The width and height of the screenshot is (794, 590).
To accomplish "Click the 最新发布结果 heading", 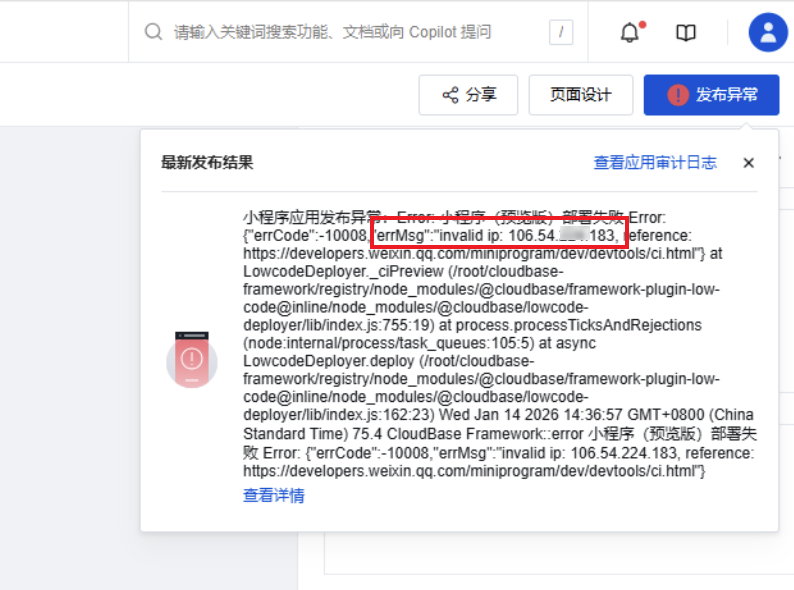I will [x=207, y=163].
